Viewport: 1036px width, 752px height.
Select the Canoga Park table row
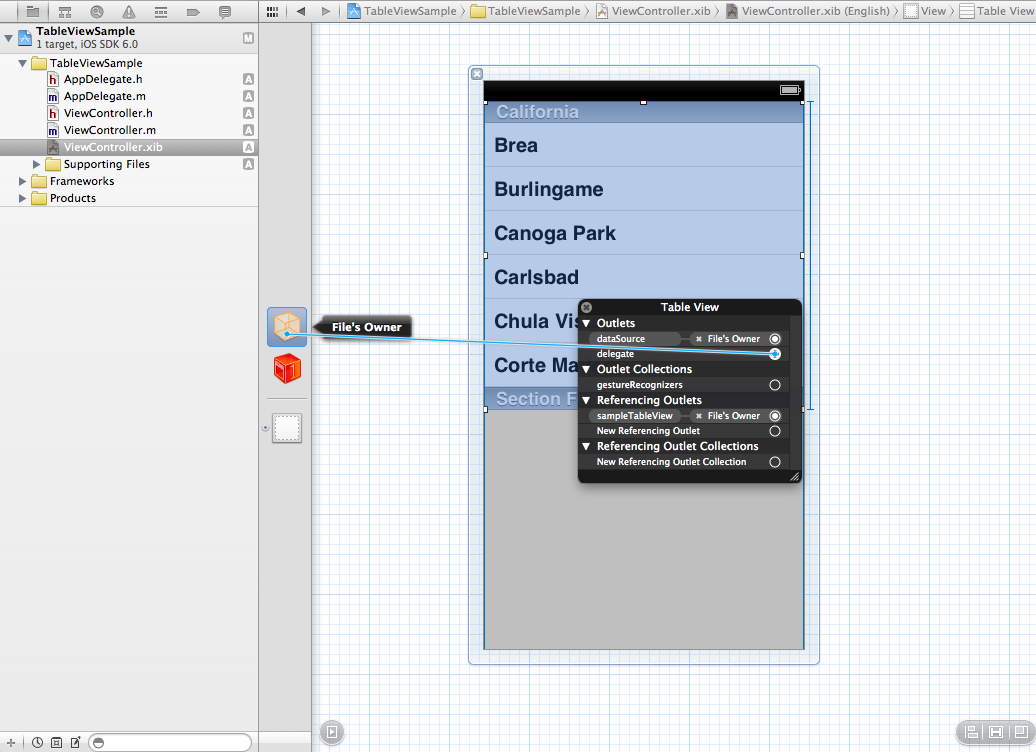click(644, 233)
